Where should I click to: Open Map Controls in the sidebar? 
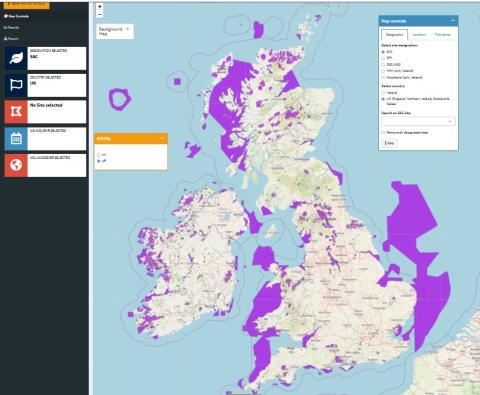(16, 16)
